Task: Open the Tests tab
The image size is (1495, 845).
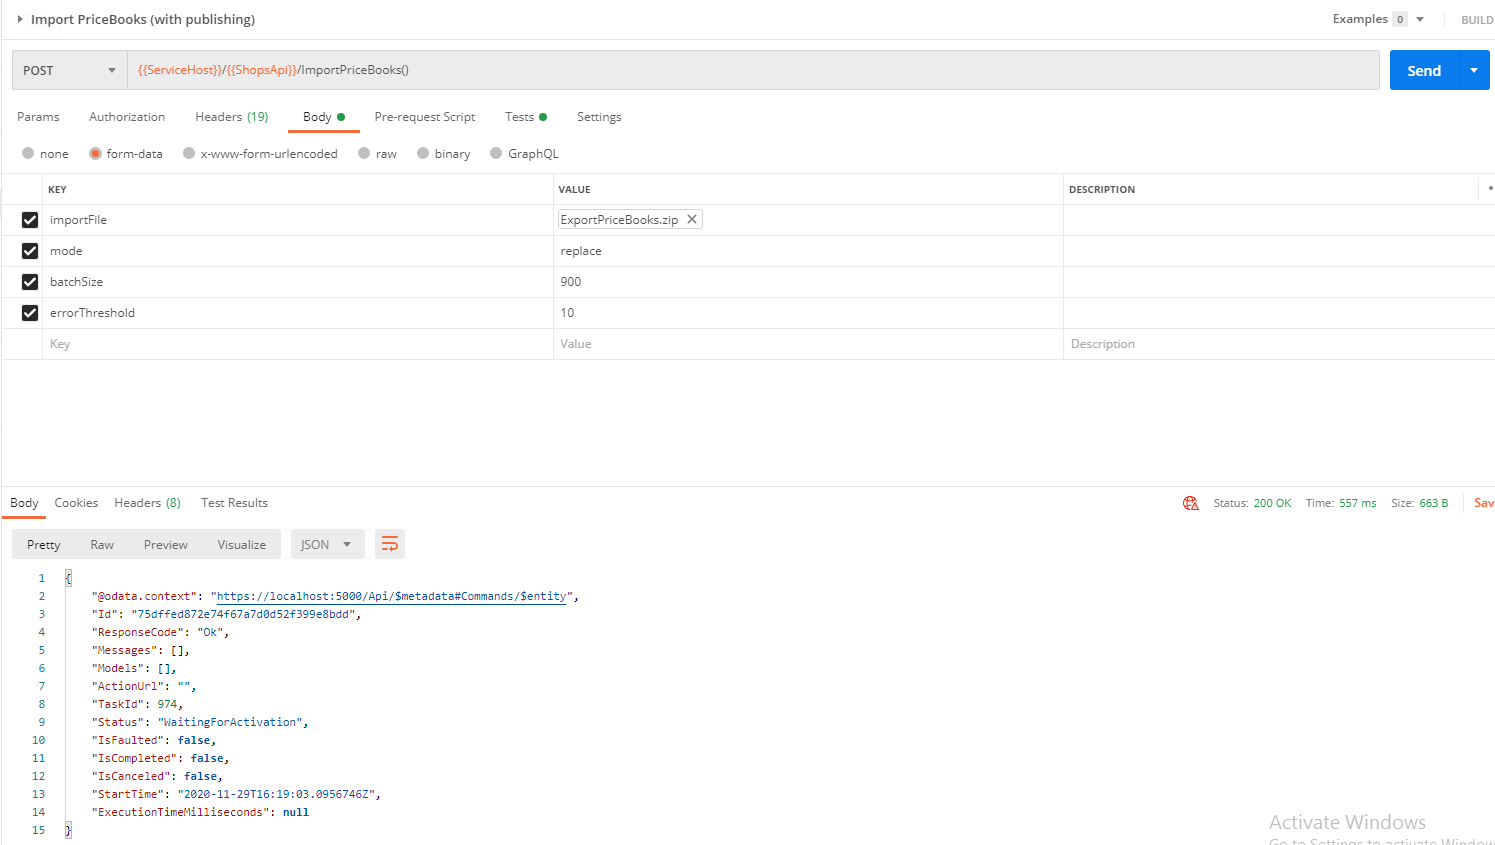Action: pyautogui.click(x=526, y=117)
